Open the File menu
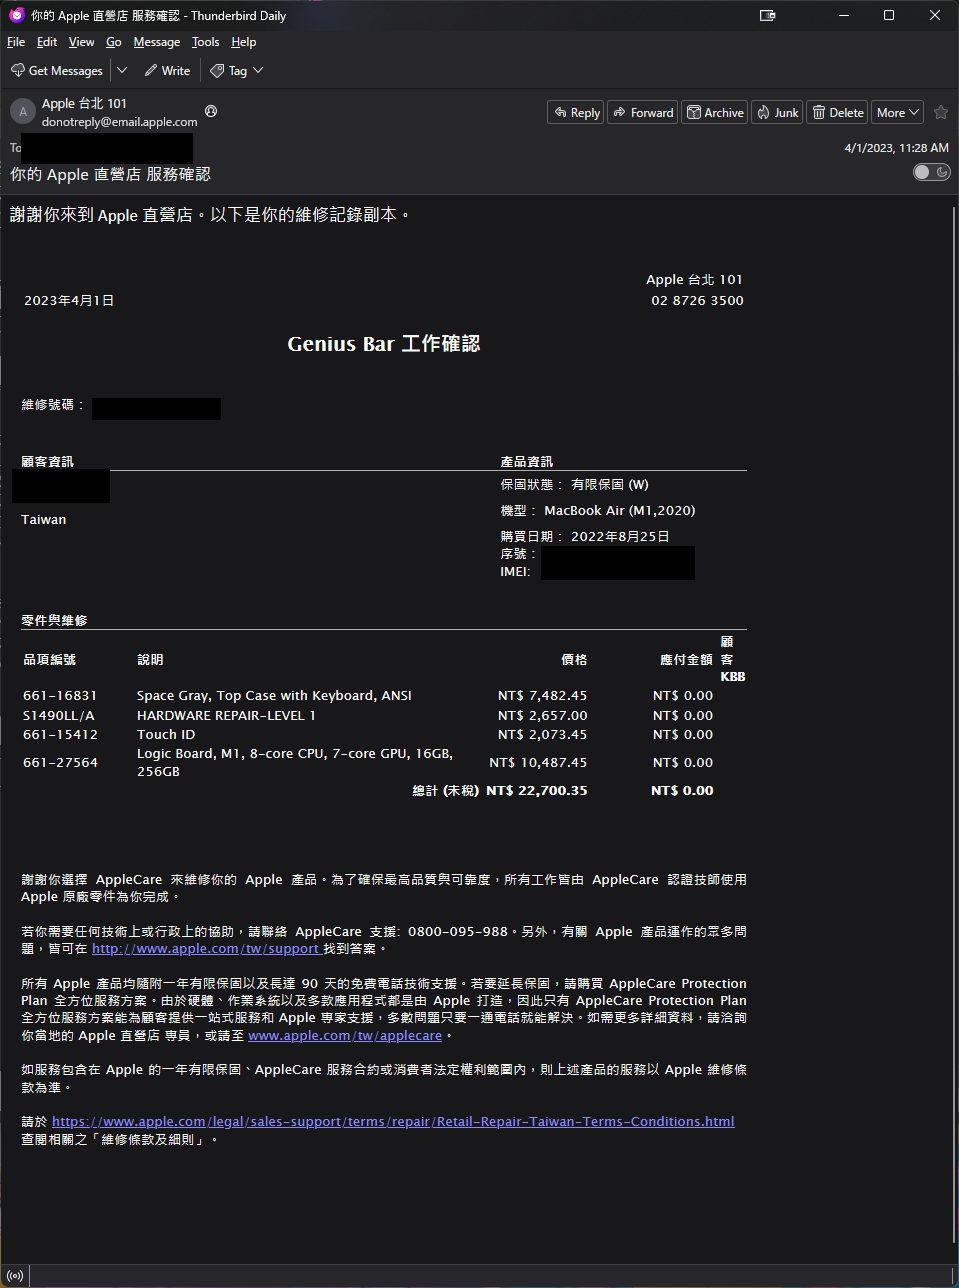This screenshot has width=959, height=1288. coord(16,42)
